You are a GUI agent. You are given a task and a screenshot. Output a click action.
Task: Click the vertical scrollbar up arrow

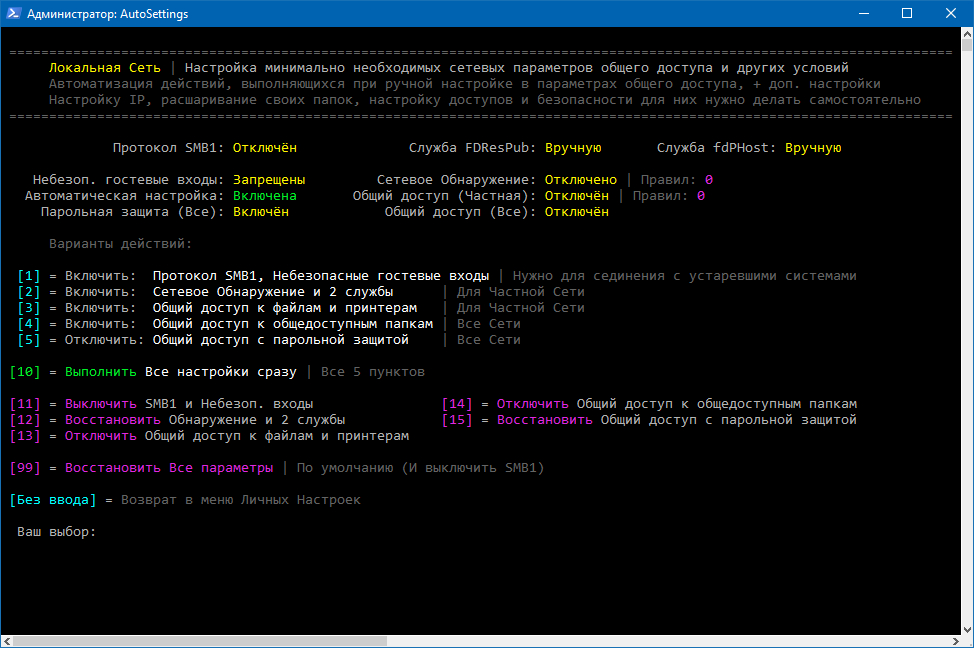(x=967, y=33)
